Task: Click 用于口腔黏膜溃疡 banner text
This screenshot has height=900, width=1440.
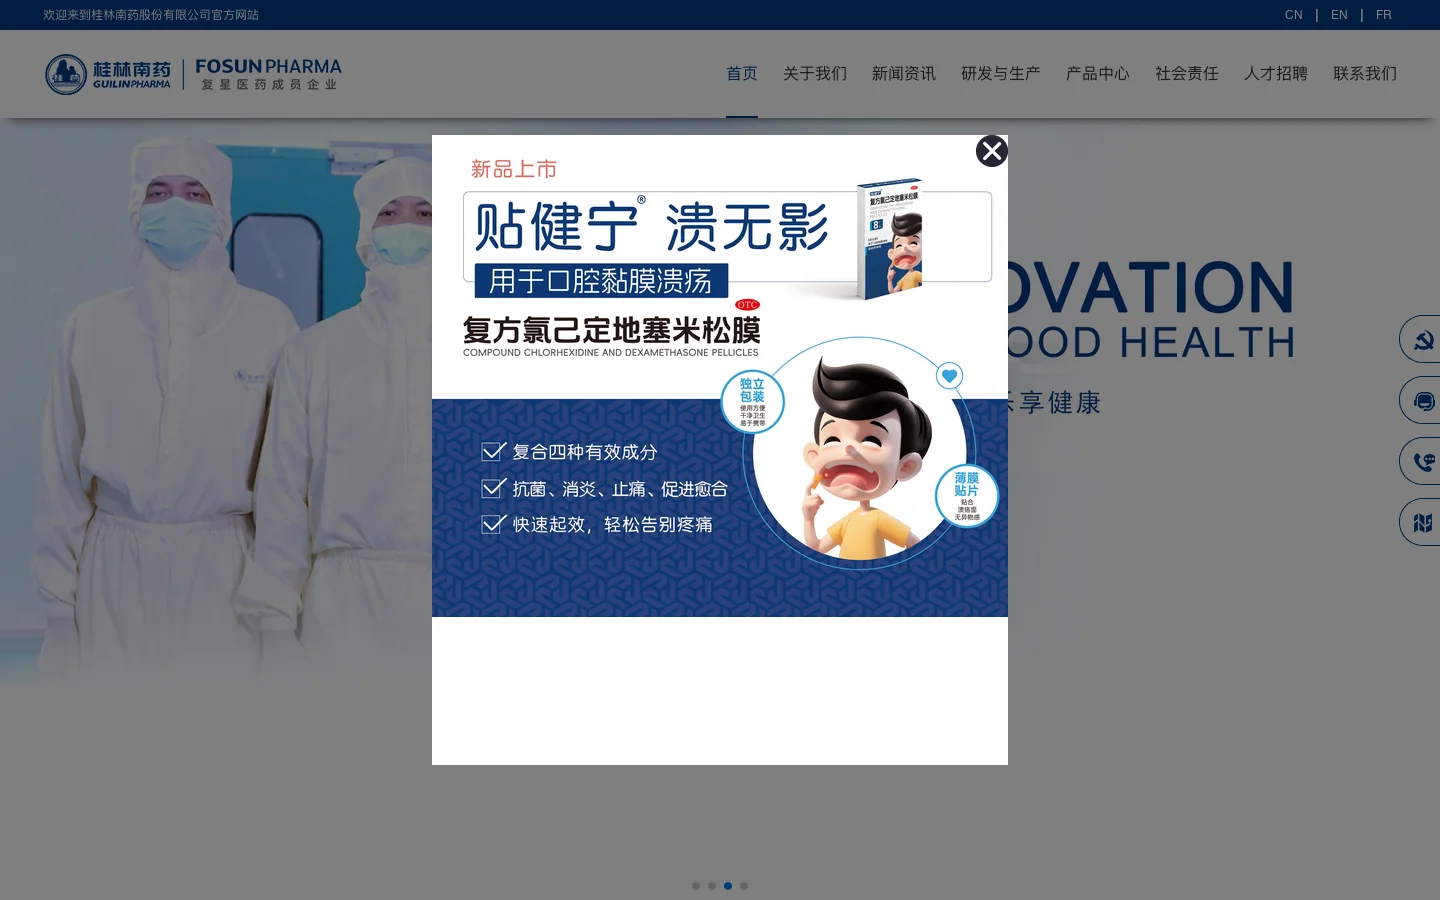Action: point(601,281)
